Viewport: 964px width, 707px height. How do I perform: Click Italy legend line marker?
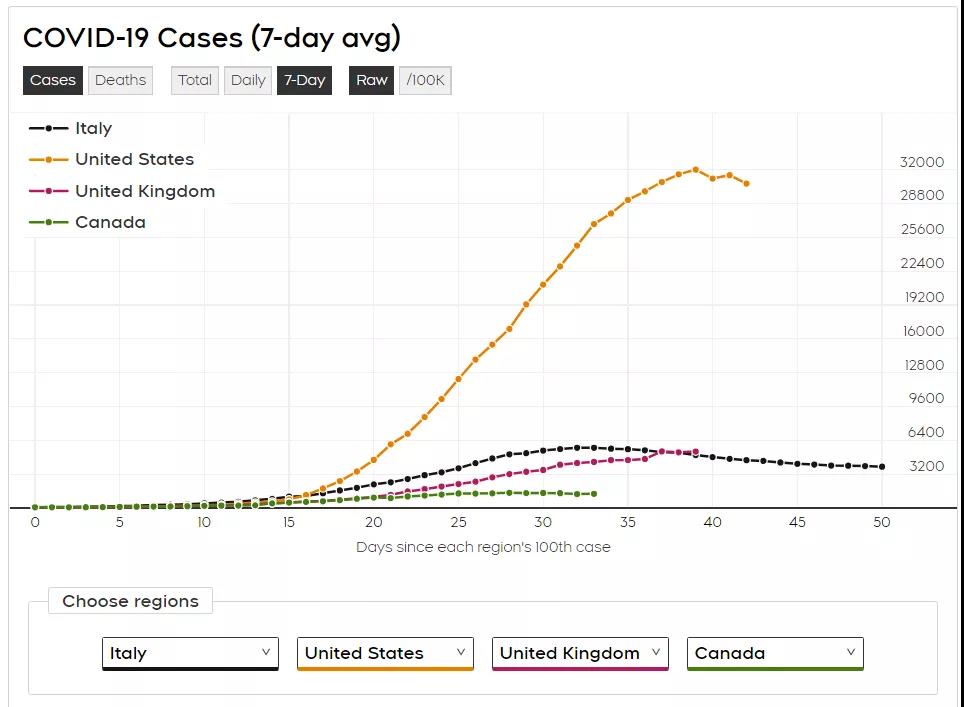point(48,128)
